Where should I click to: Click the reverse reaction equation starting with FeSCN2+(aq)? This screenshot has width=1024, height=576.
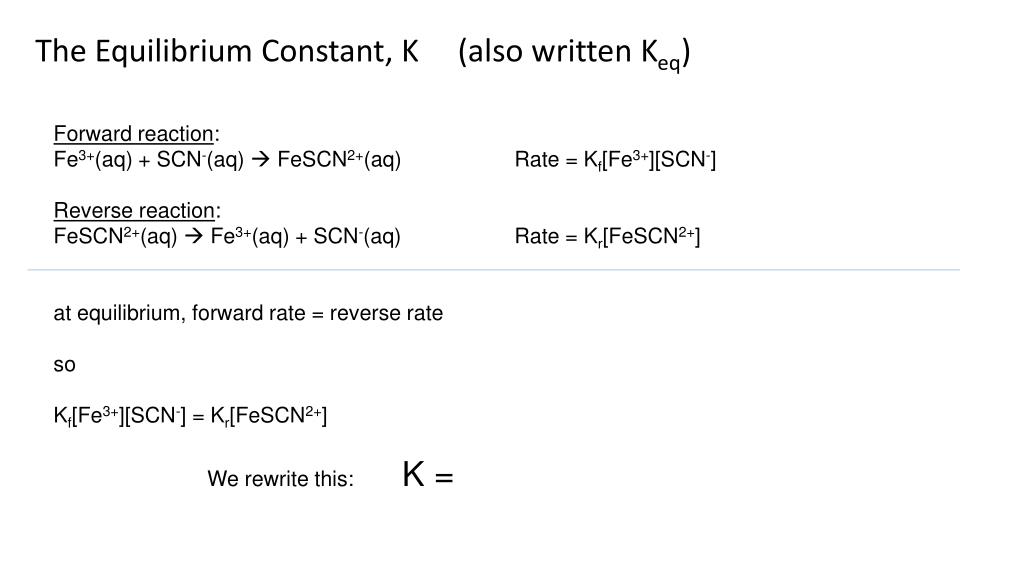227,236
